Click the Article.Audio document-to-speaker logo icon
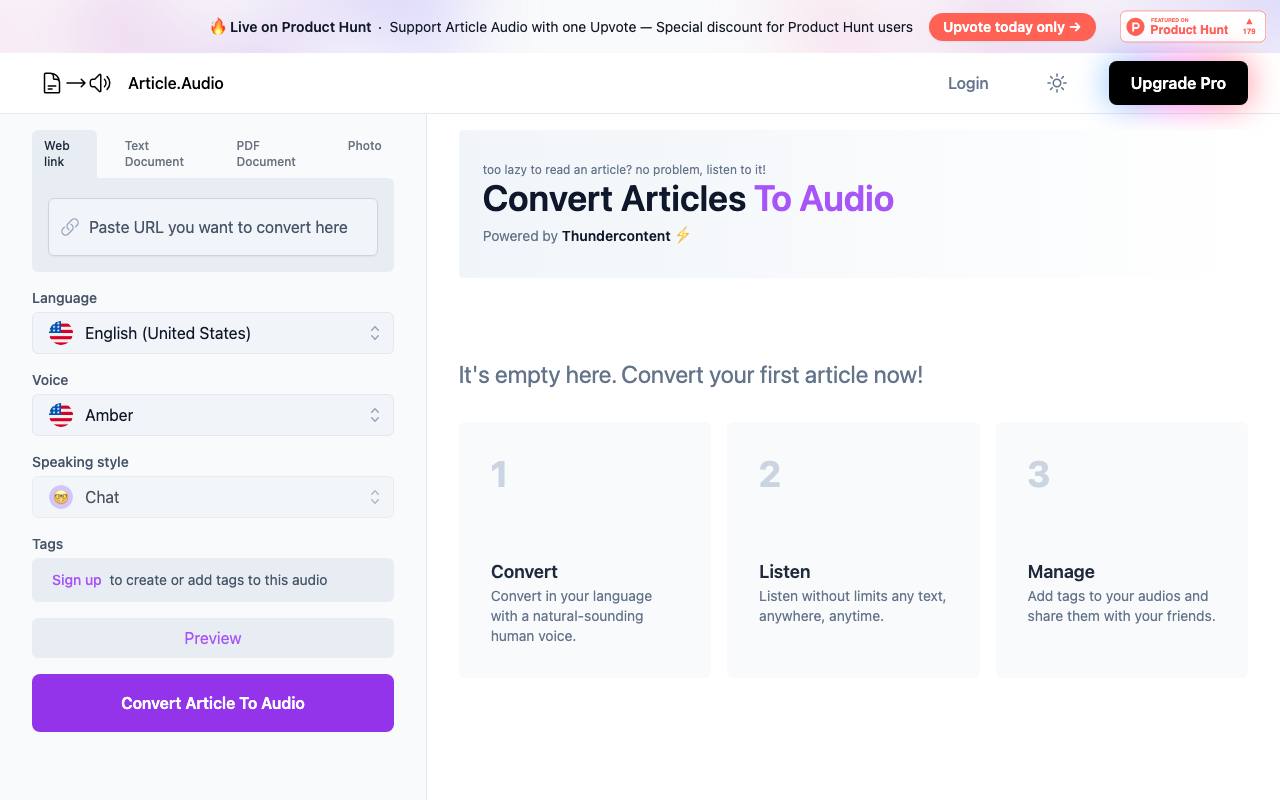 pos(76,83)
